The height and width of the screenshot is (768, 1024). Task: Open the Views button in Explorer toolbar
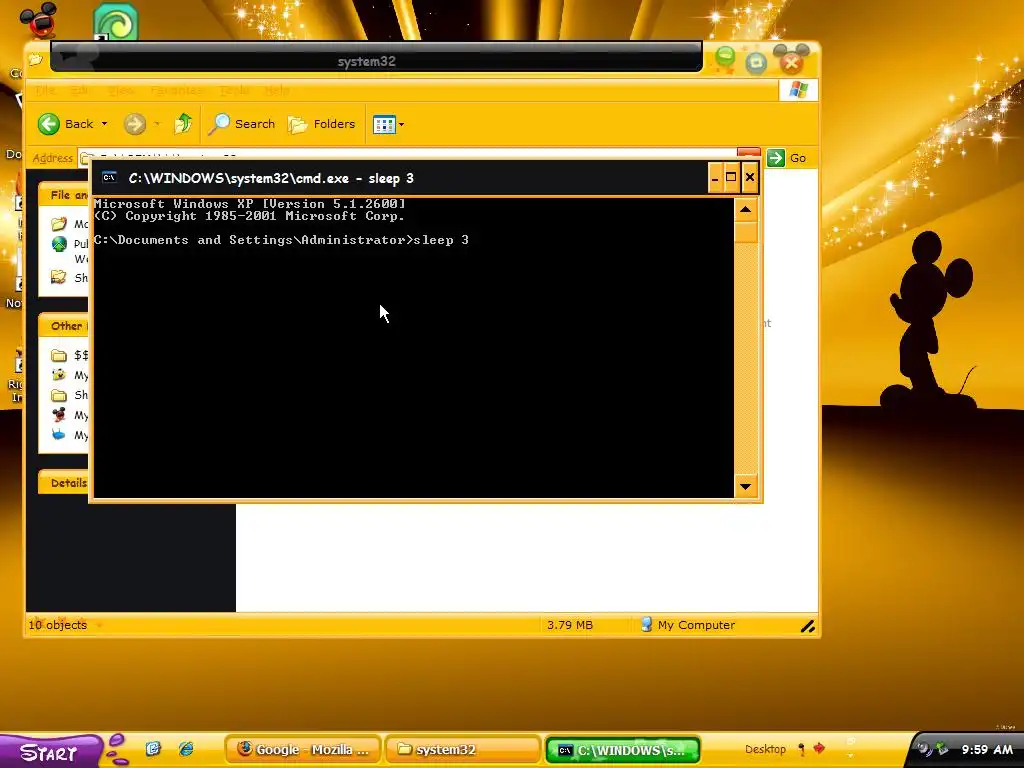coord(384,124)
